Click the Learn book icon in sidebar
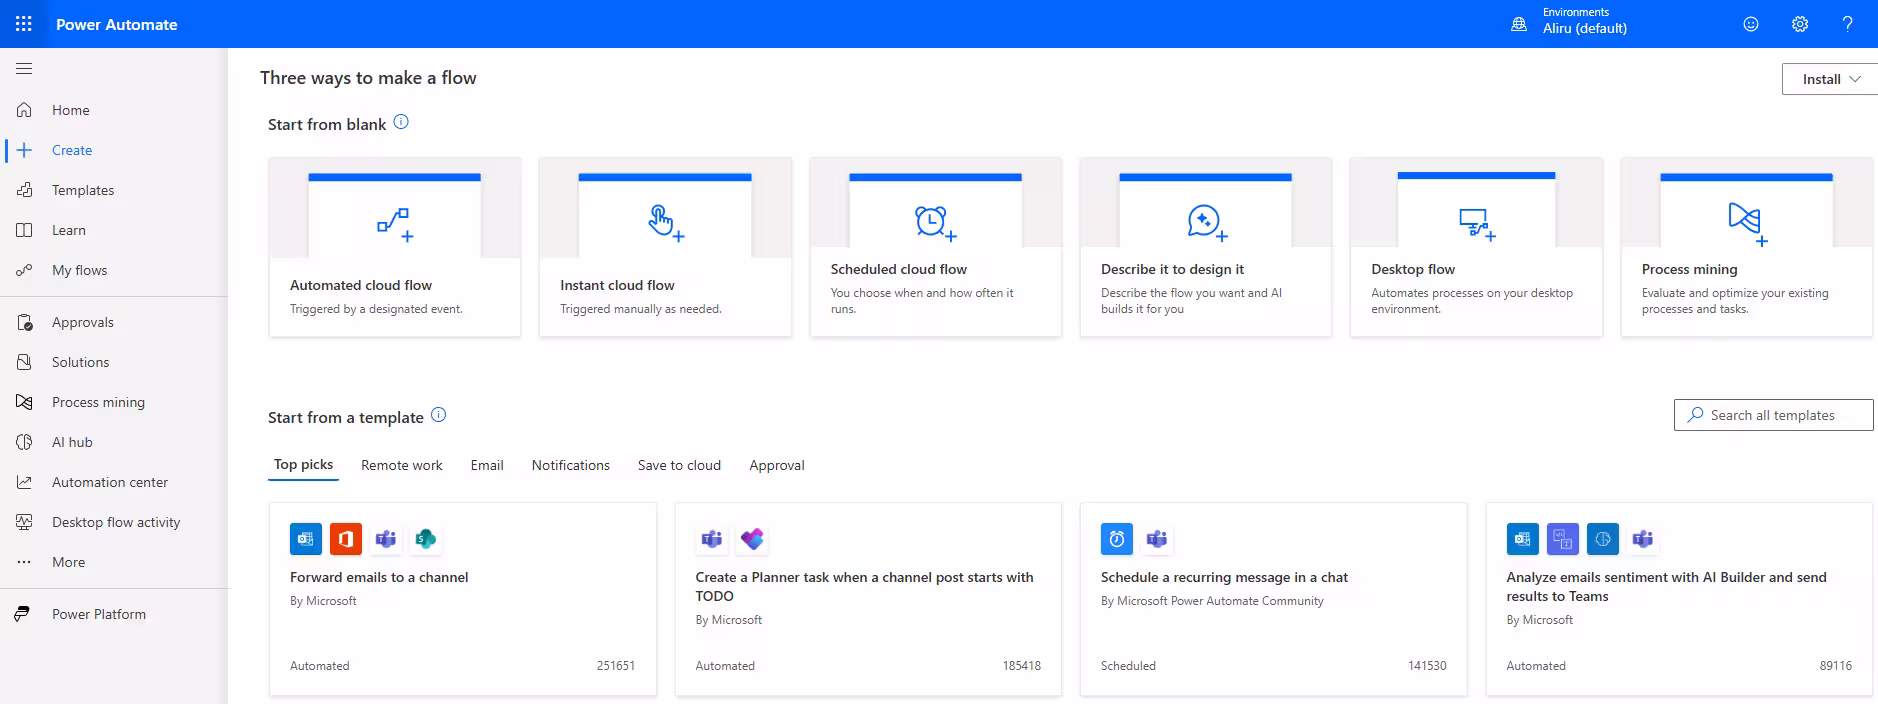The width and height of the screenshot is (1878, 704). 25,230
